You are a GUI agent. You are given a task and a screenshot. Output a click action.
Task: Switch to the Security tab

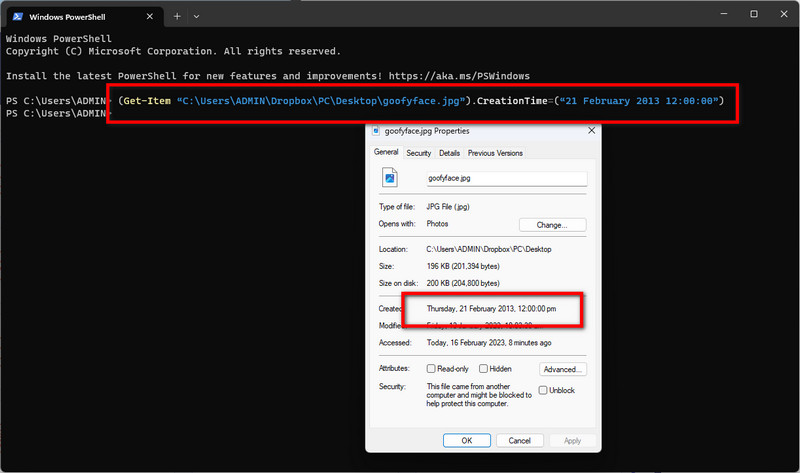pyautogui.click(x=418, y=153)
